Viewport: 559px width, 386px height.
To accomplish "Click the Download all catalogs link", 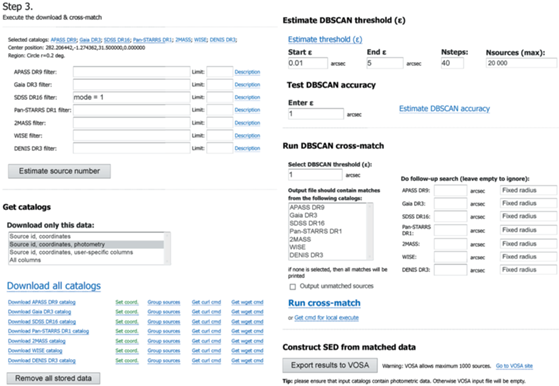I will [54, 286].
